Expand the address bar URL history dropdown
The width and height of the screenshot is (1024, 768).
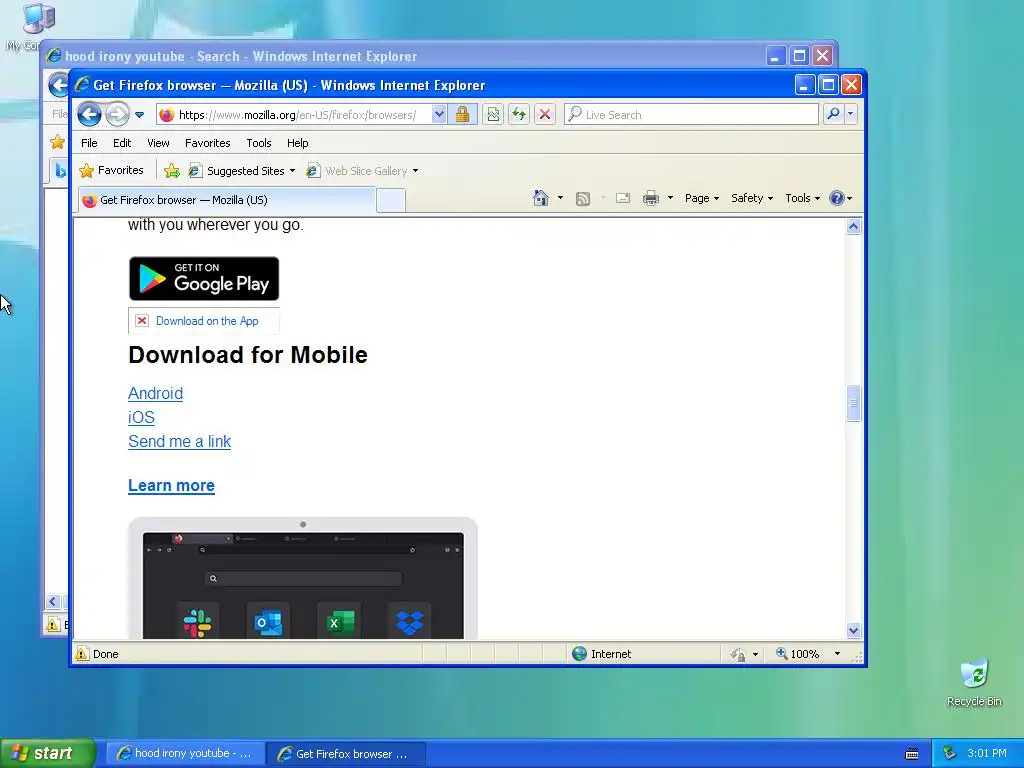click(439, 115)
